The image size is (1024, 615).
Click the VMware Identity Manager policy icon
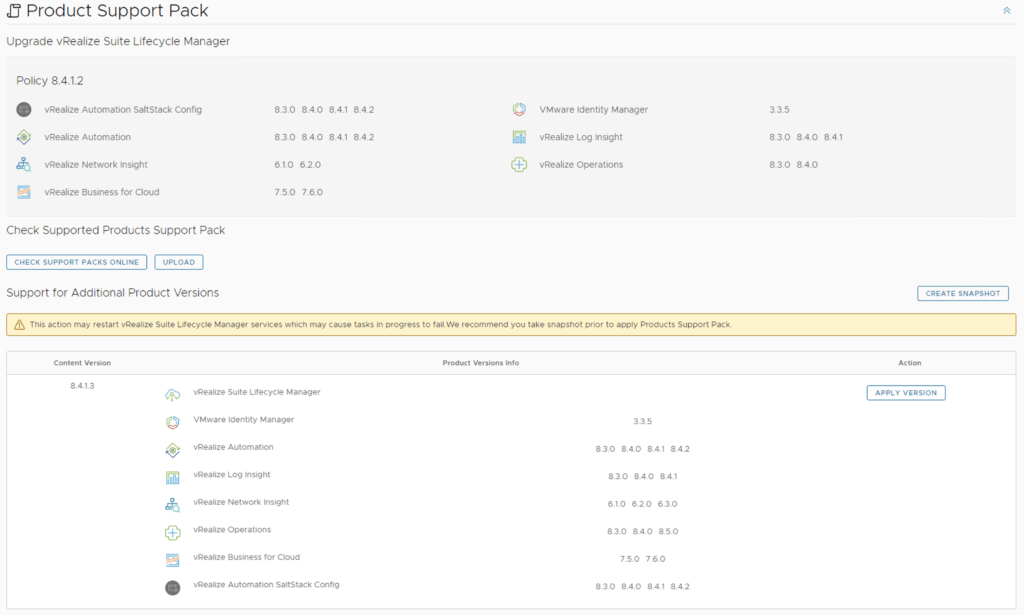(519, 110)
